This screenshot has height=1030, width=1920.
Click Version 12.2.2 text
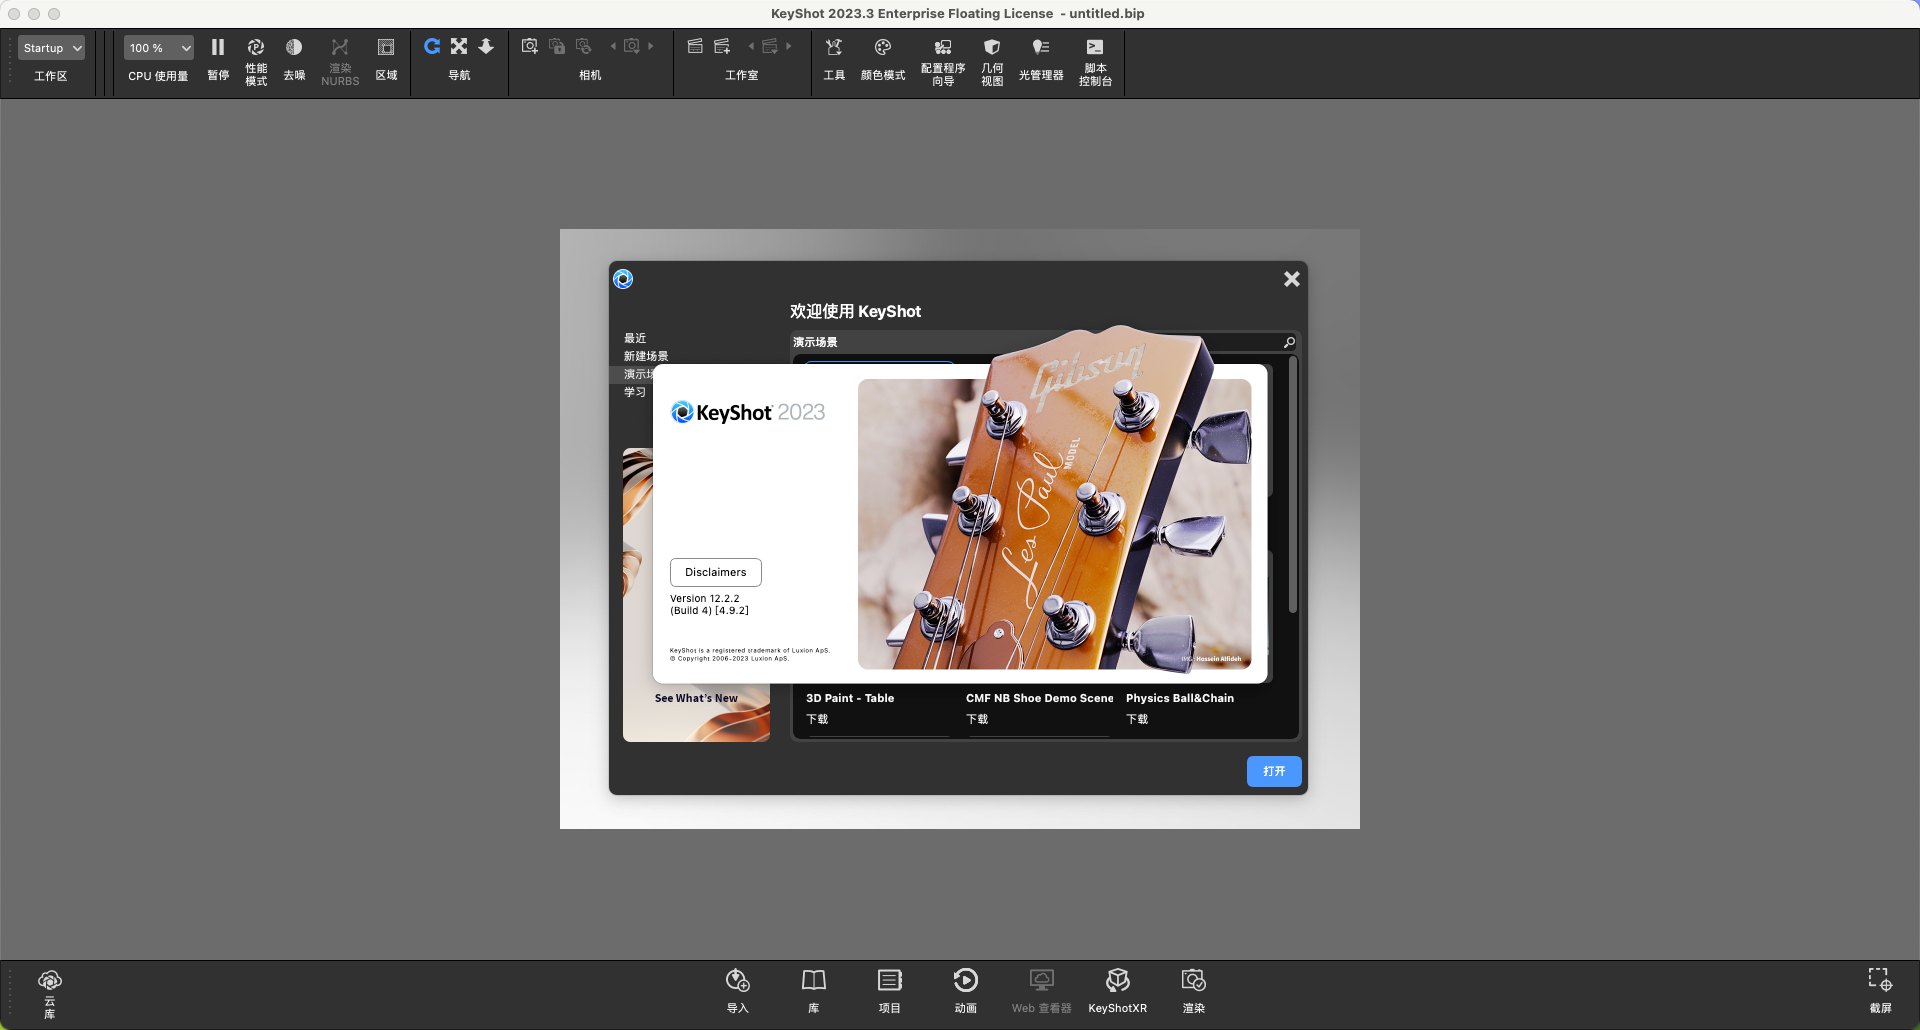coord(705,598)
